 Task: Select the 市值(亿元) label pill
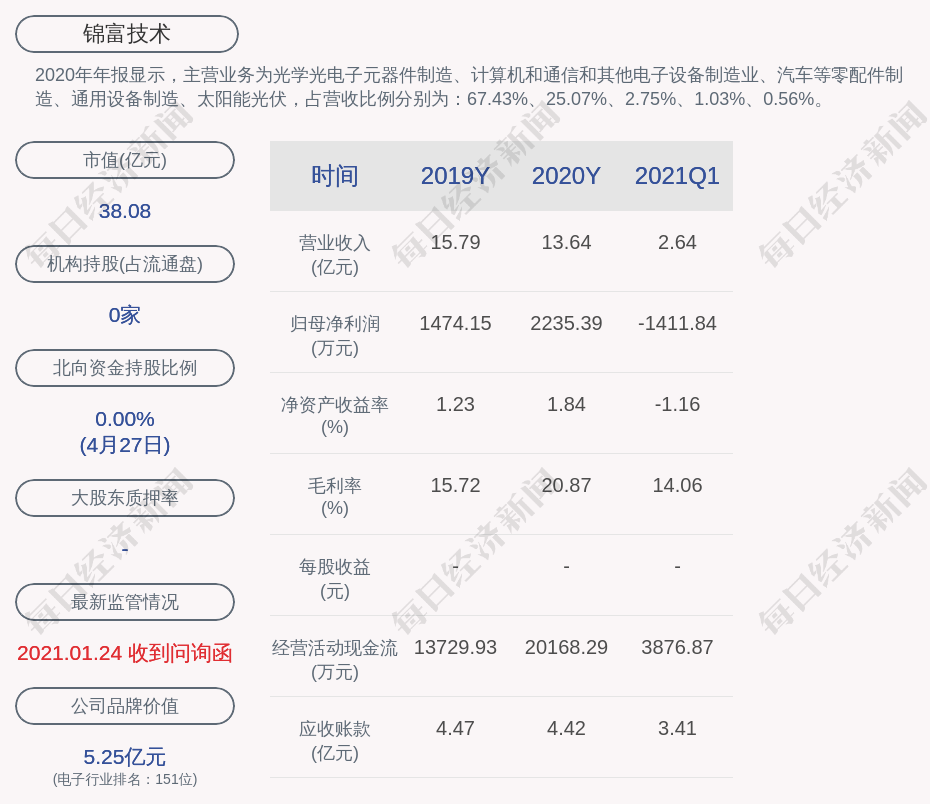tap(125, 160)
